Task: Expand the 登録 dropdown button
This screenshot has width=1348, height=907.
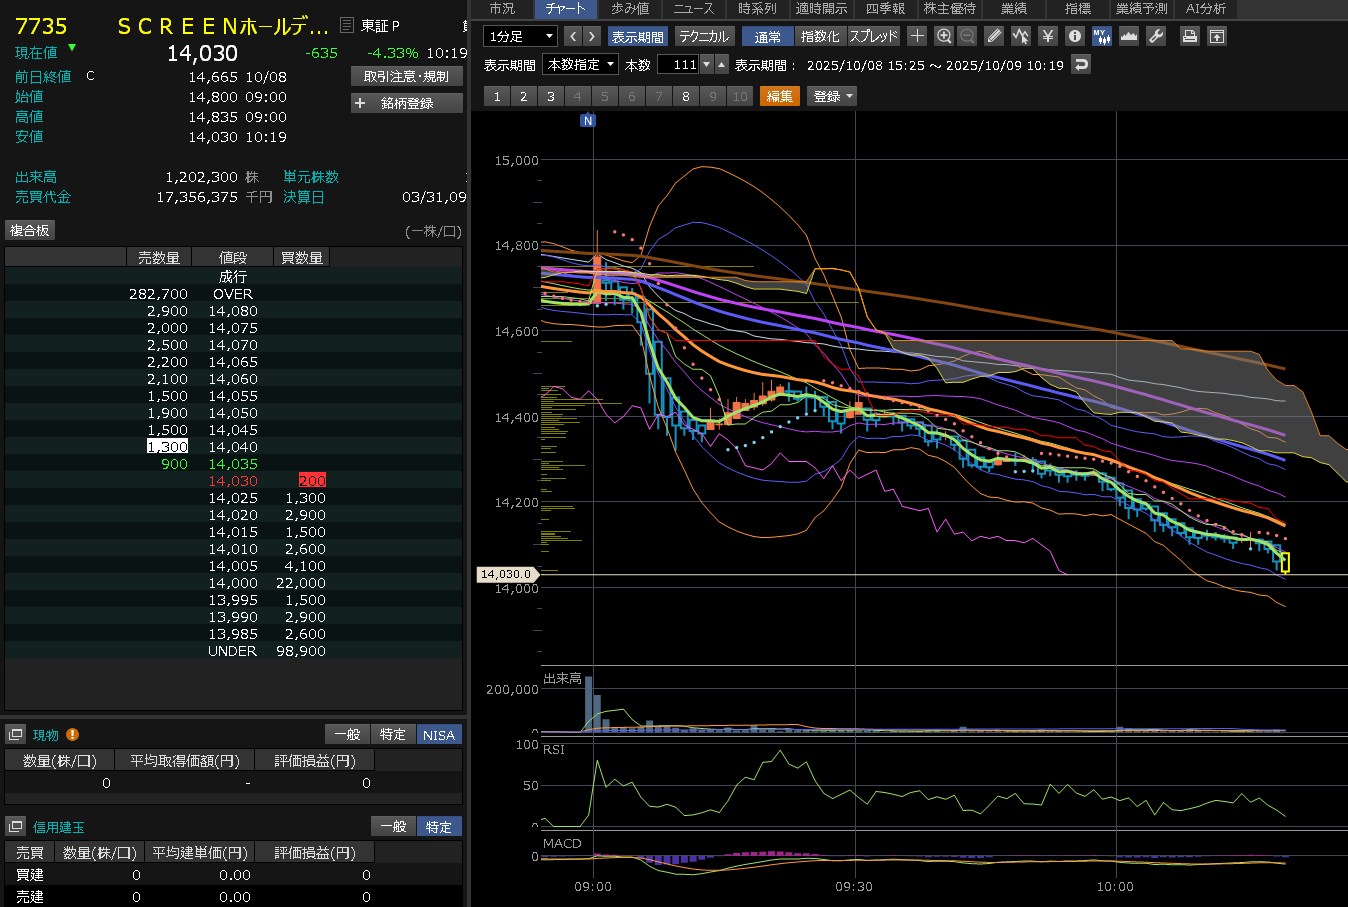Action: pos(833,96)
